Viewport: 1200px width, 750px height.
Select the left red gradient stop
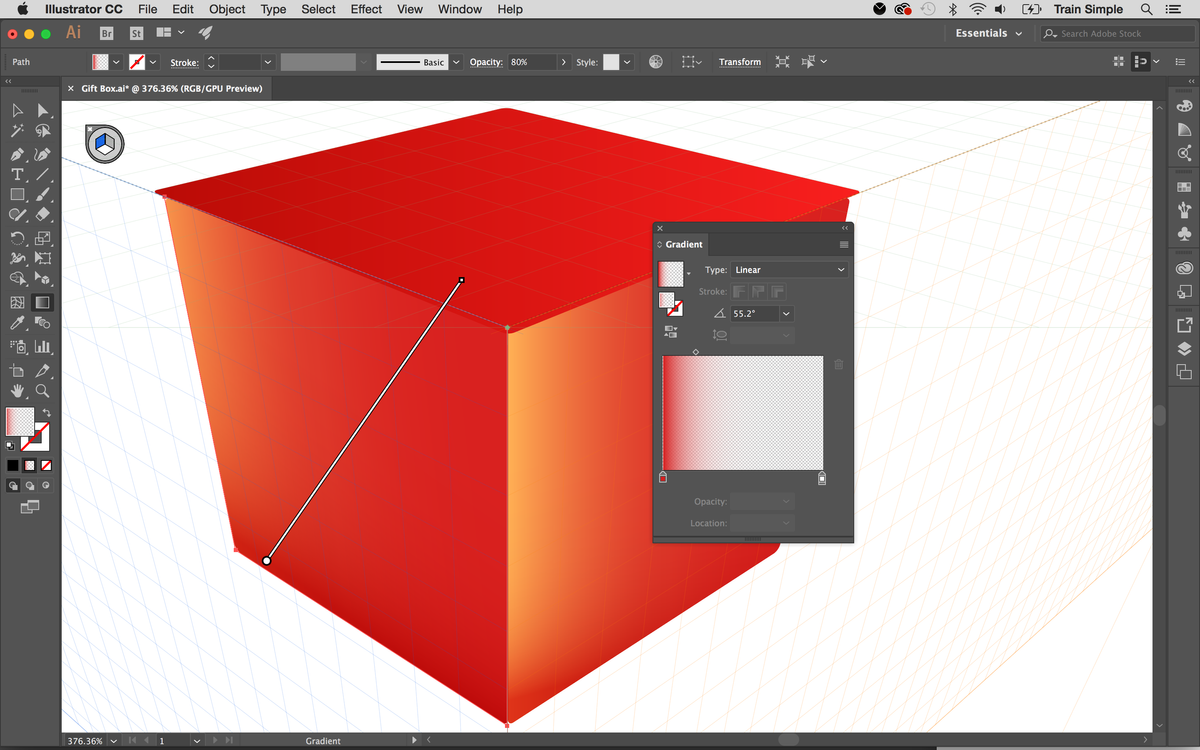662,478
